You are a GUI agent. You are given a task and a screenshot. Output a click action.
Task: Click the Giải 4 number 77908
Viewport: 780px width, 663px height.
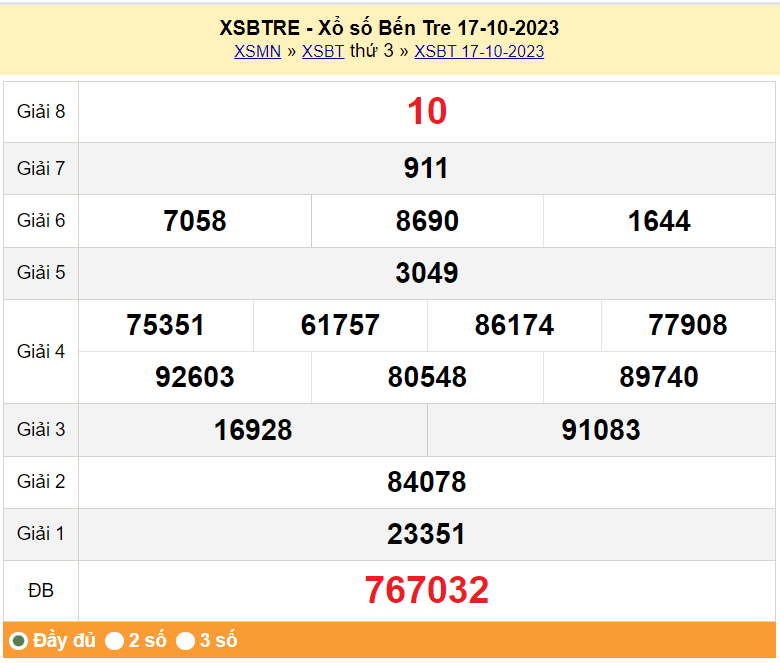(x=688, y=325)
